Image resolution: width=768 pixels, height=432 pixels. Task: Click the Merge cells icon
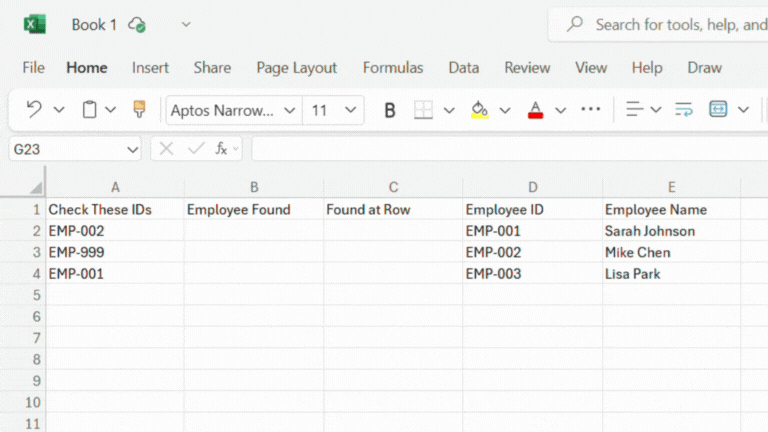tap(718, 109)
